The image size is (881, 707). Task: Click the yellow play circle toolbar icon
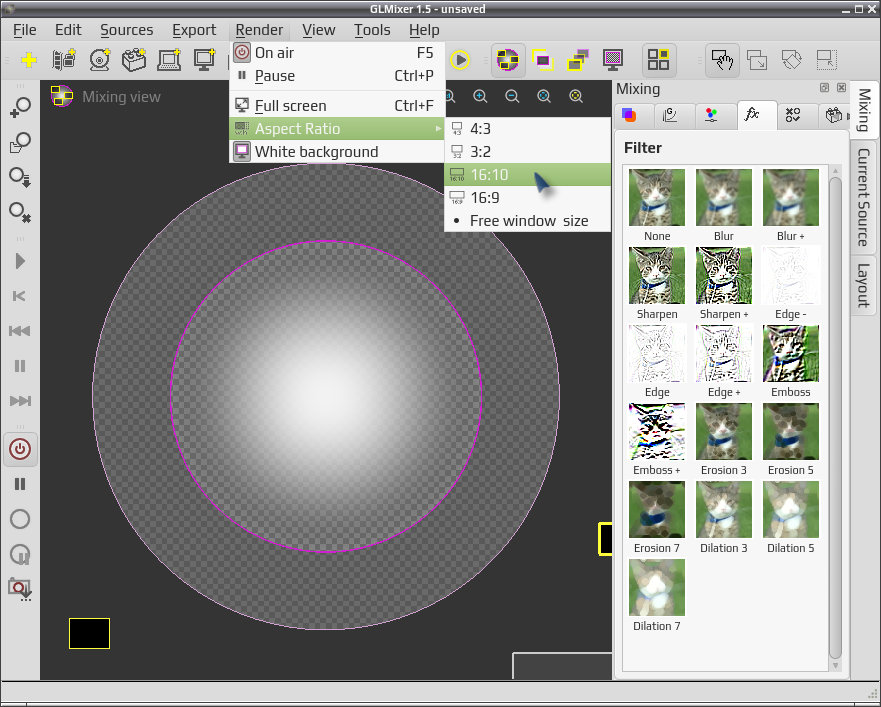point(460,60)
